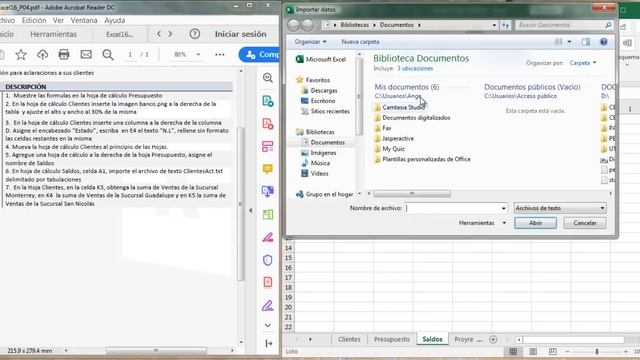The width and height of the screenshot is (640, 360).
Task: Show more Acrobat sidebar tools chevron
Action: coord(268,325)
